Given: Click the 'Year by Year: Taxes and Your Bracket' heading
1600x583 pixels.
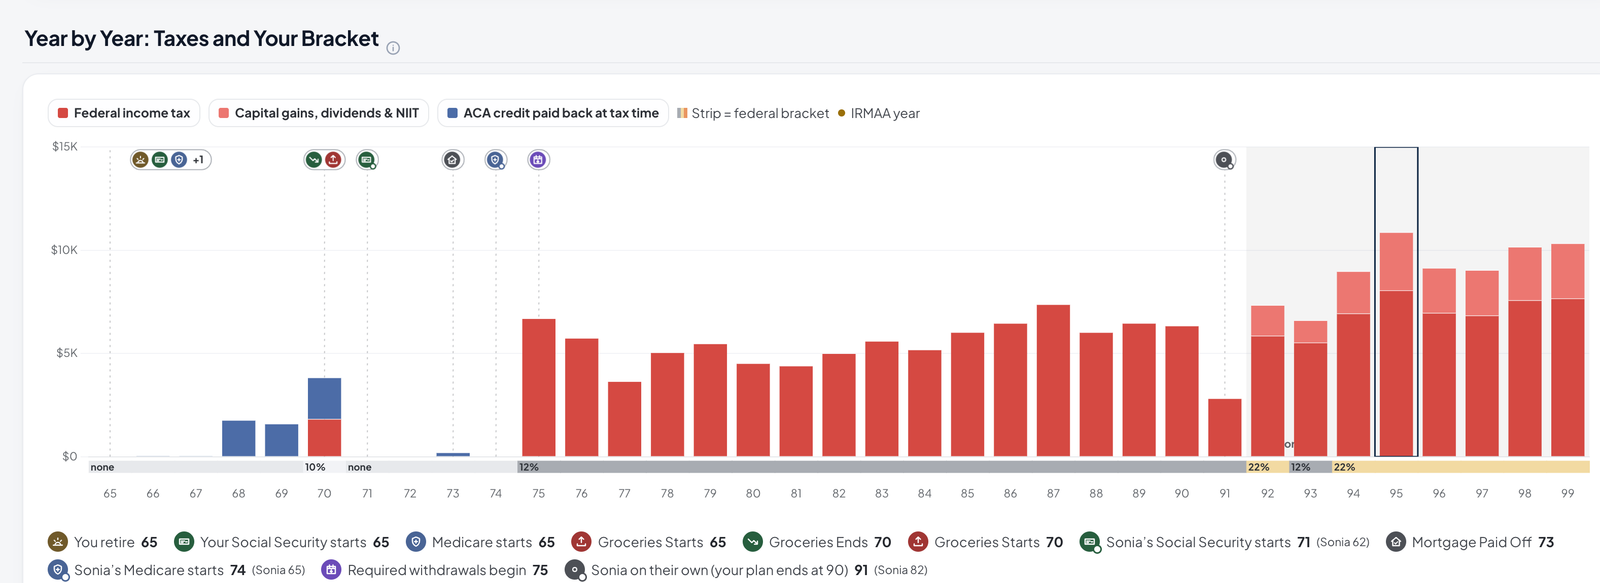Looking at the screenshot, I should [202, 39].
